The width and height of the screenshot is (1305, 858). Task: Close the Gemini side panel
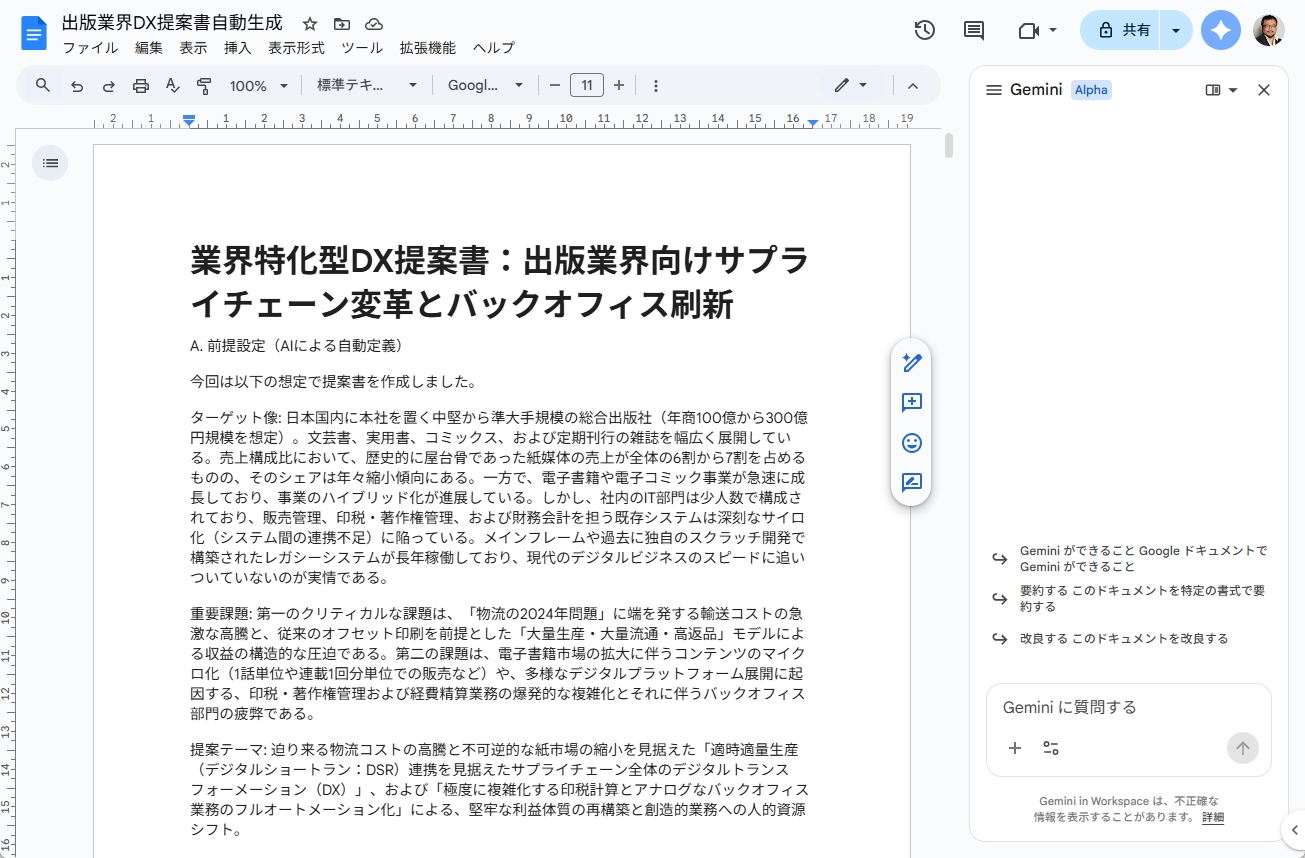pos(1263,90)
